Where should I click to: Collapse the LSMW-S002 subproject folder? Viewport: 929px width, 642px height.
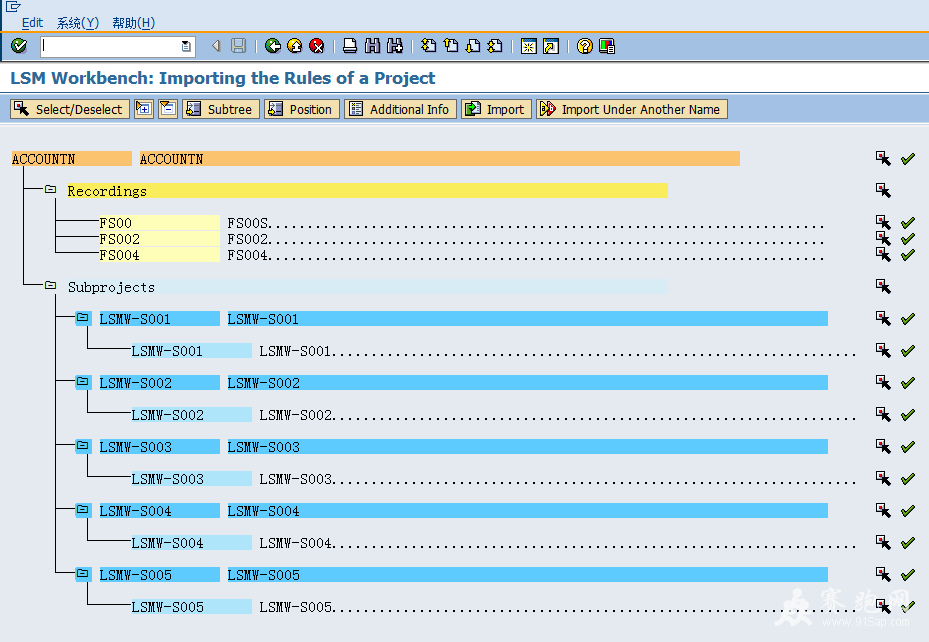82,381
